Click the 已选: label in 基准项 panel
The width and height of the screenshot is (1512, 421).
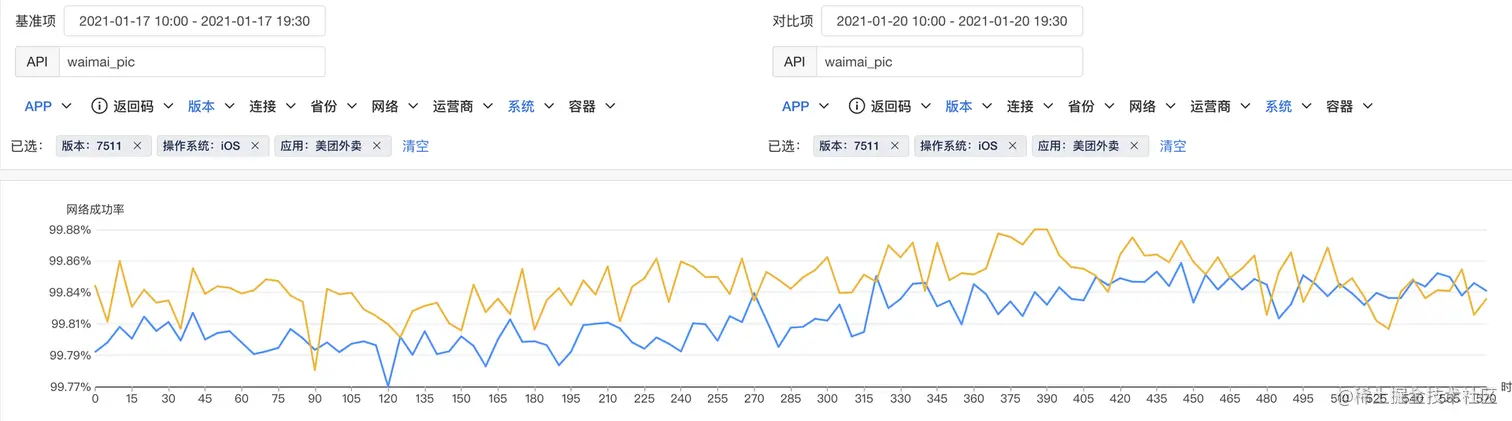27,146
